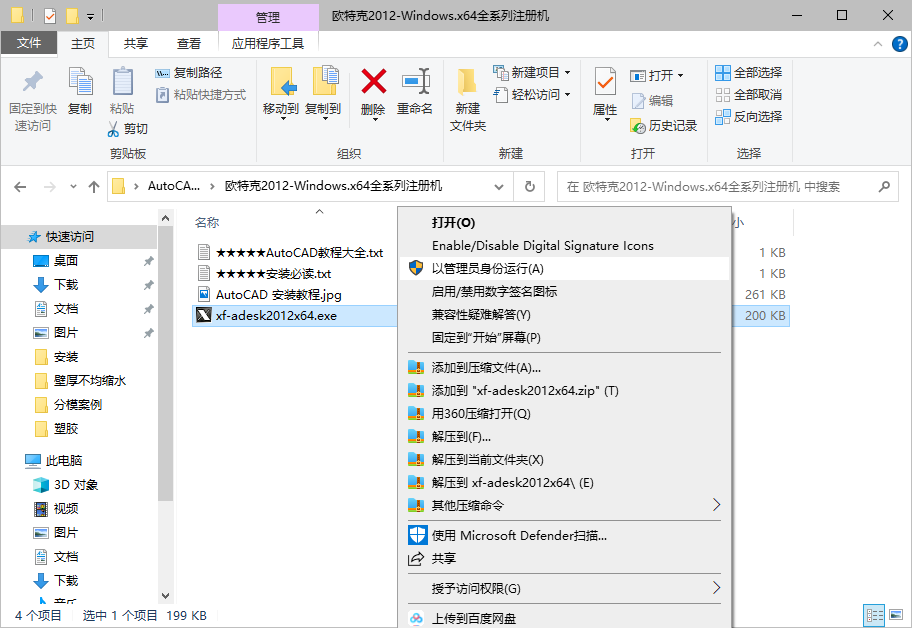
Task: Click the 复制路径 (Copy path) icon
Action: point(190,73)
